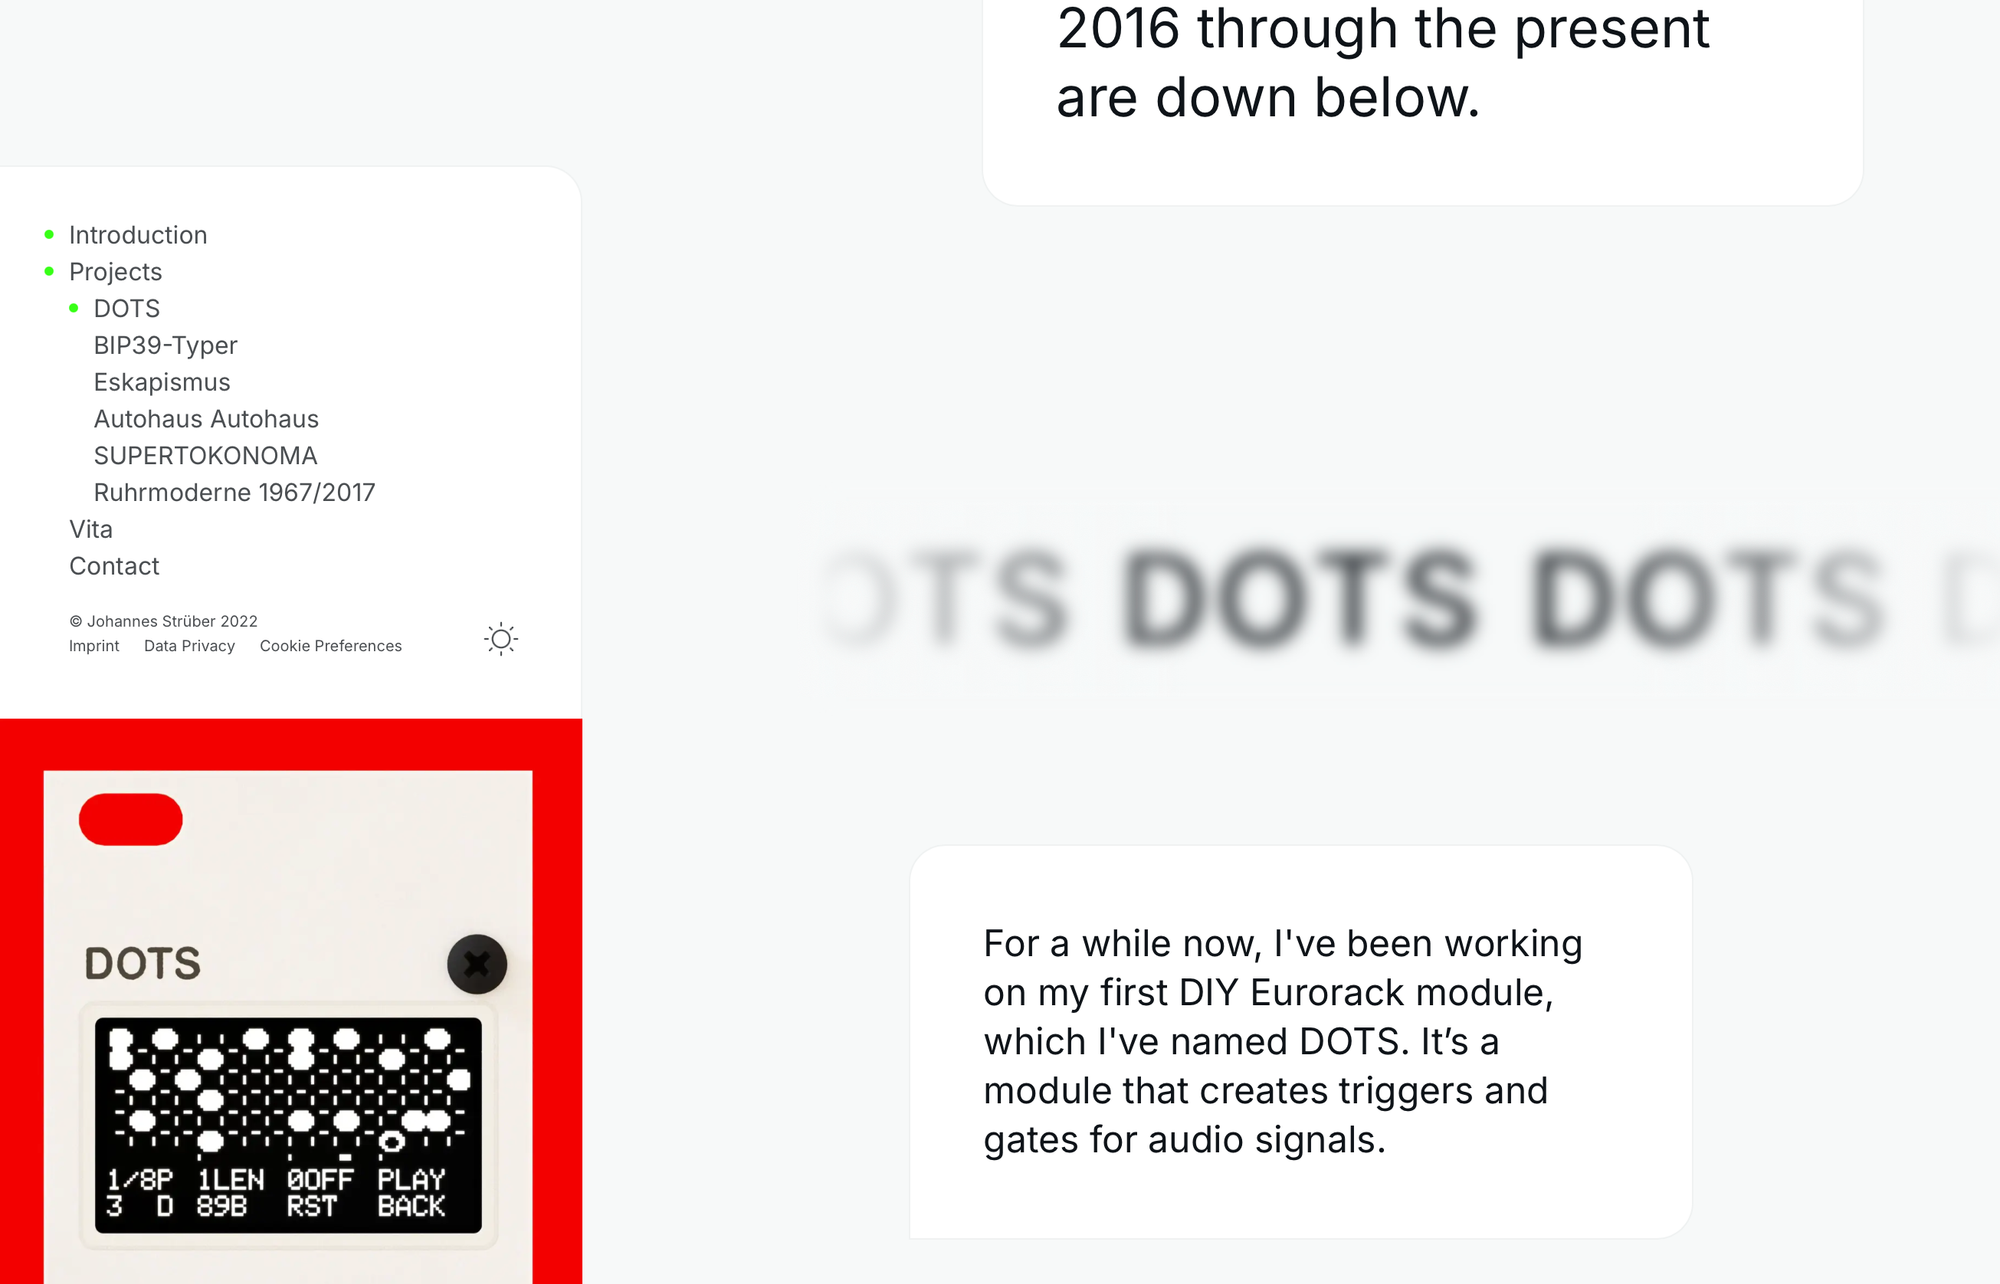Image resolution: width=2000 pixels, height=1284 pixels.
Task: Open Autohaus Autohaus project
Action: tap(206, 419)
